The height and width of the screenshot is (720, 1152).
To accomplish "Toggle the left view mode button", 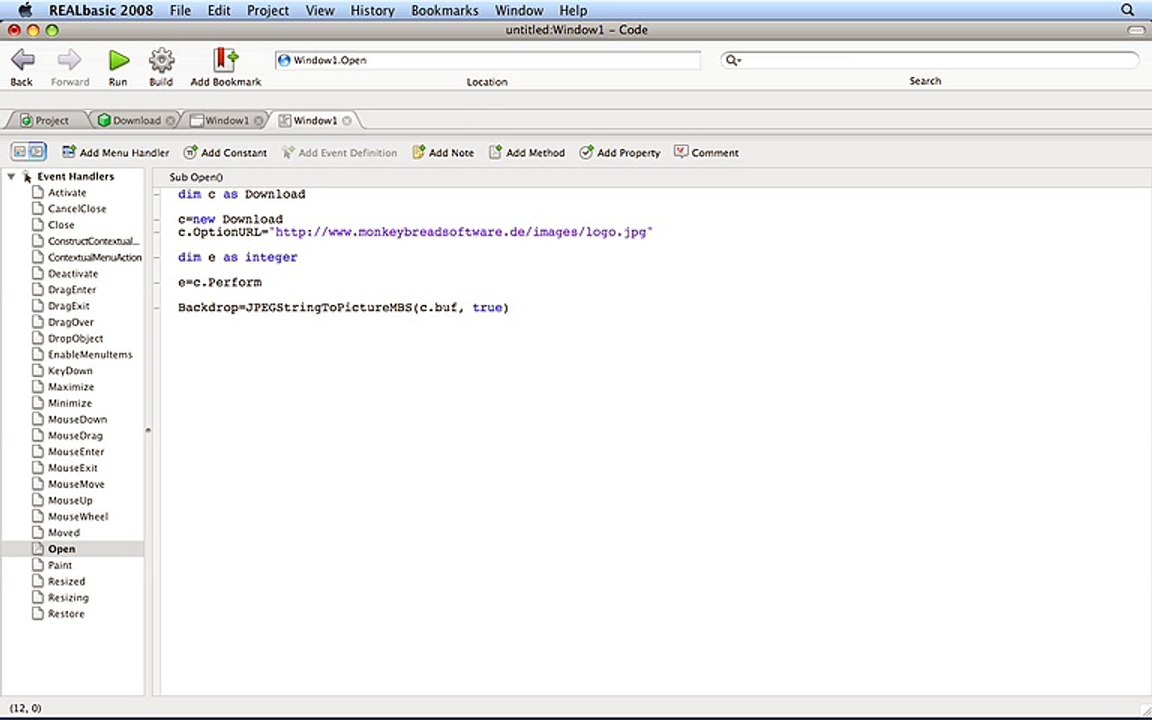I will tap(20, 152).
